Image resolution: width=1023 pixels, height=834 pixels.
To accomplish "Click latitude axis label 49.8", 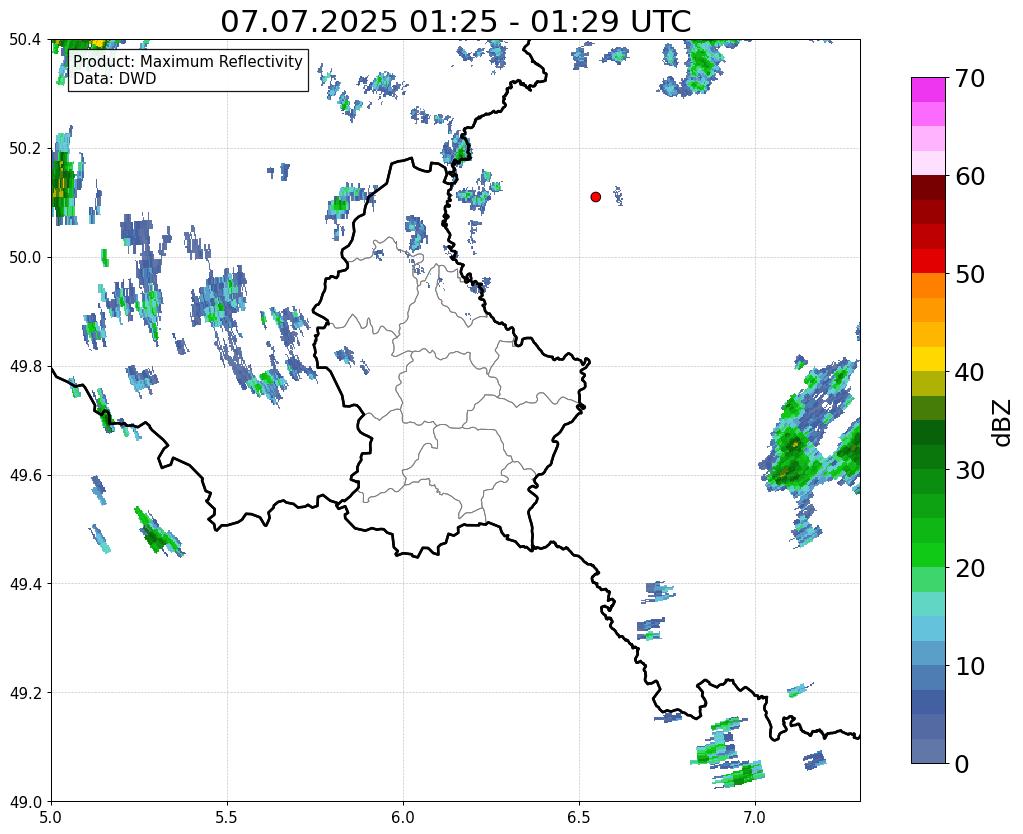I will [x=25, y=367].
